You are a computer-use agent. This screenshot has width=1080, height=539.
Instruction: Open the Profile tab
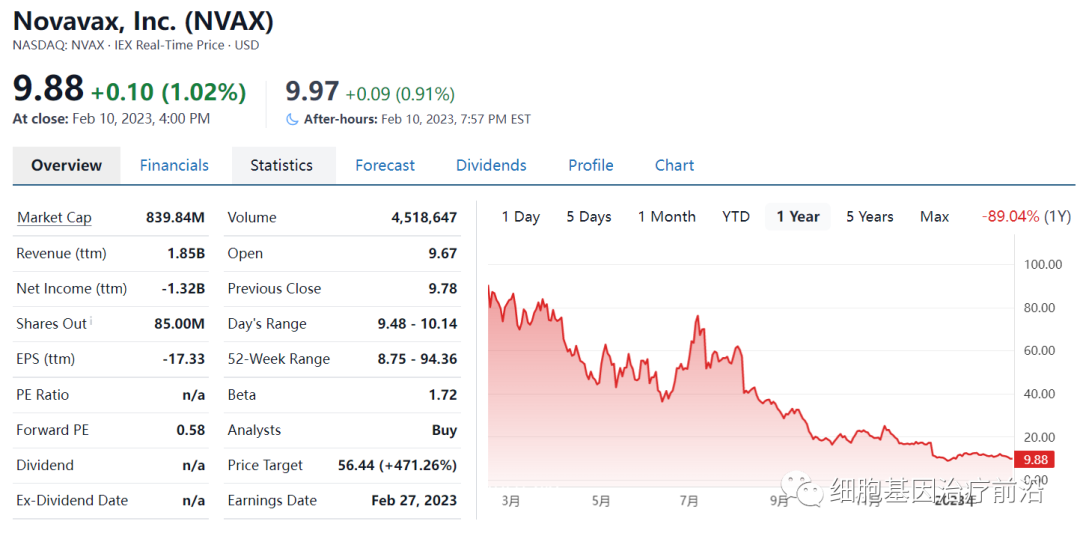click(591, 165)
